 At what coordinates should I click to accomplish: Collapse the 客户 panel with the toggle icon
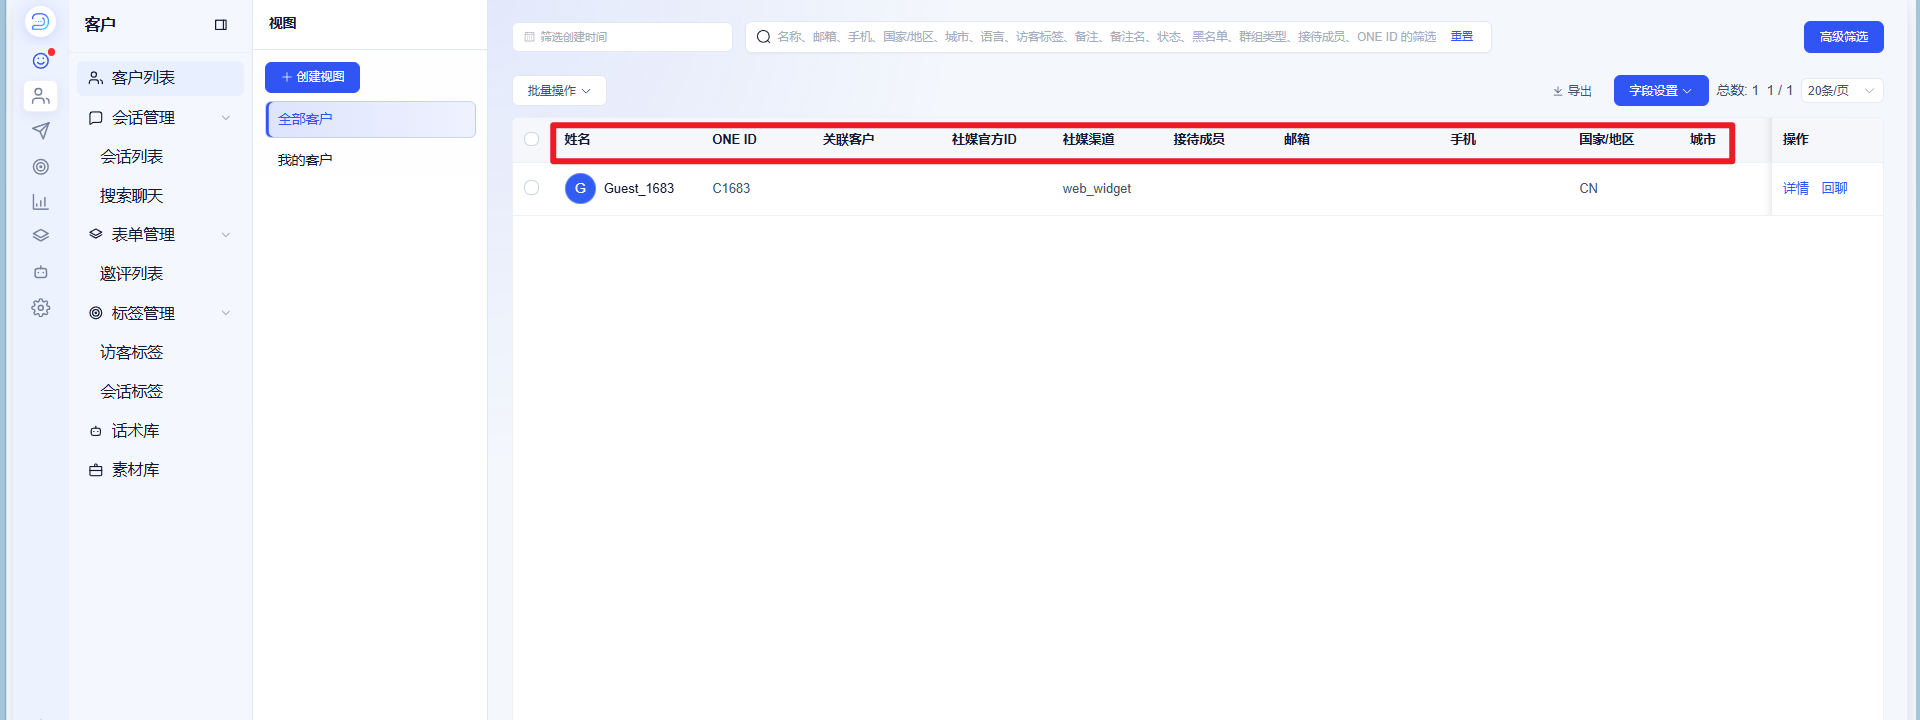click(221, 25)
